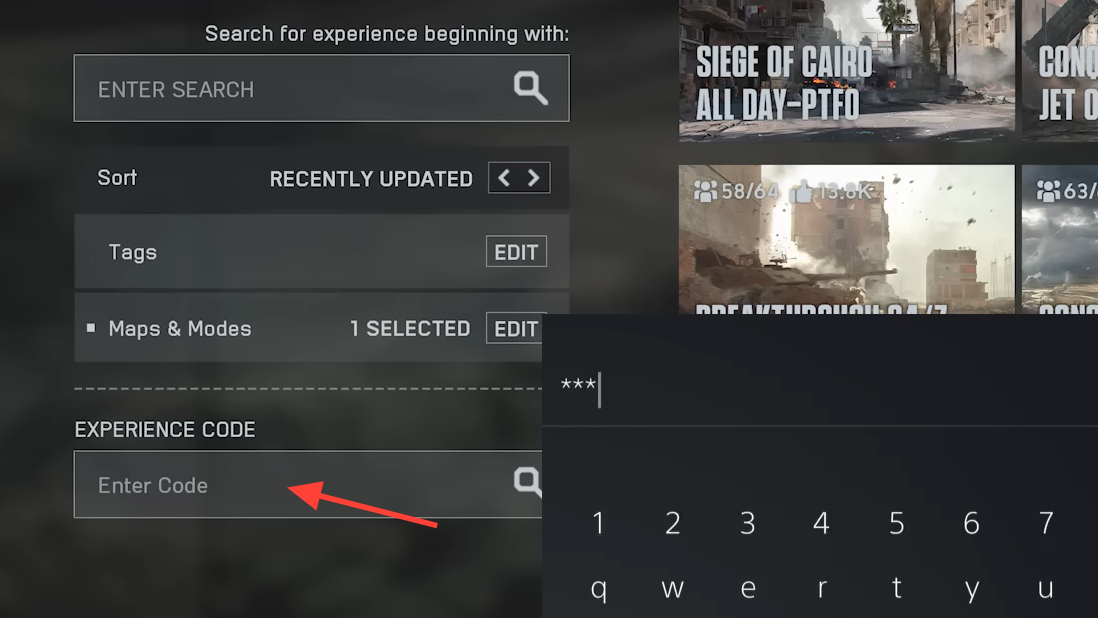The image size is (1098, 618).
Task: Click the magnifier icon in the search box
Action: pos(530,88)
